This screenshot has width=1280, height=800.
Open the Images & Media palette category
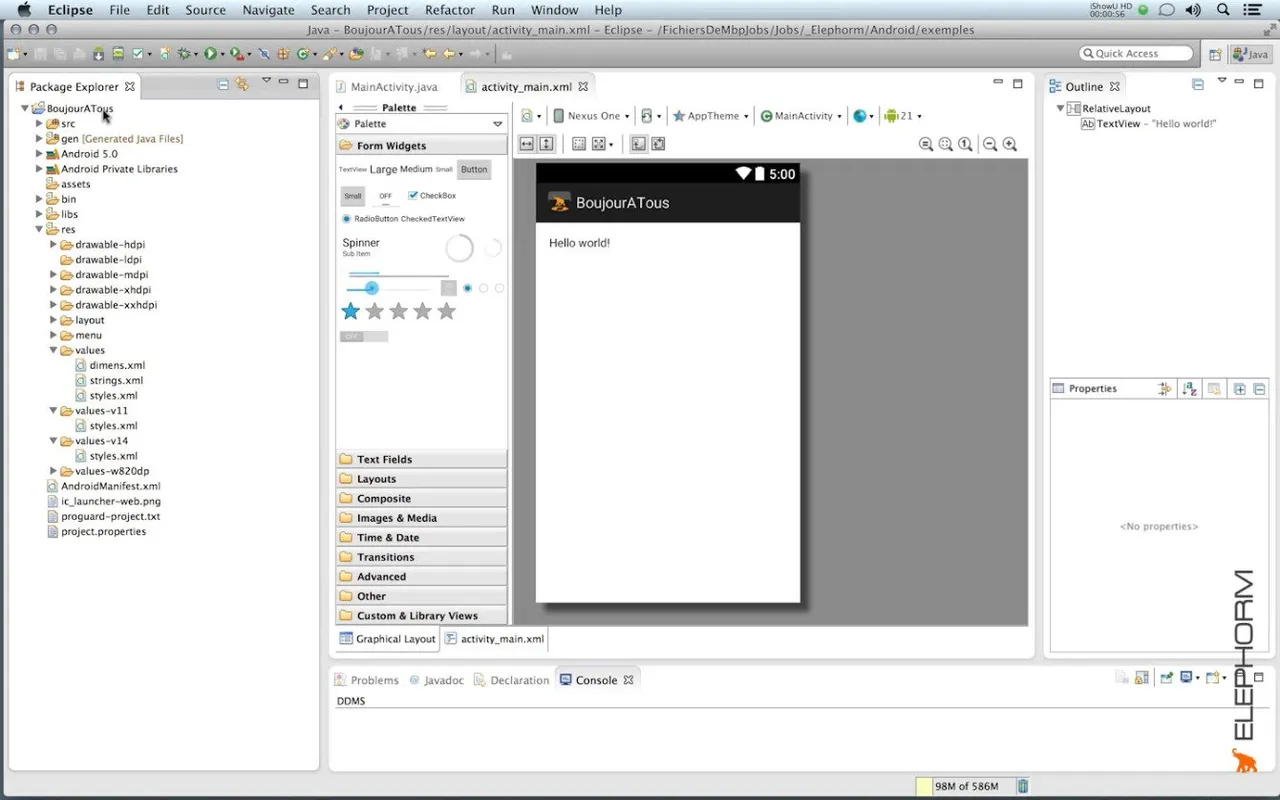click(422, 518)
